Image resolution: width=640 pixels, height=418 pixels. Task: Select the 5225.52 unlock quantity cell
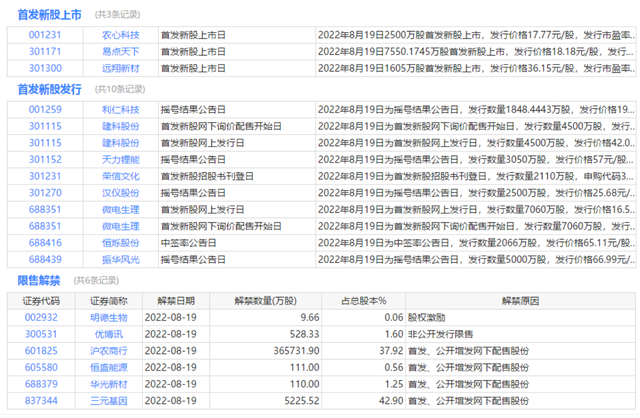[x=266, y=401]
